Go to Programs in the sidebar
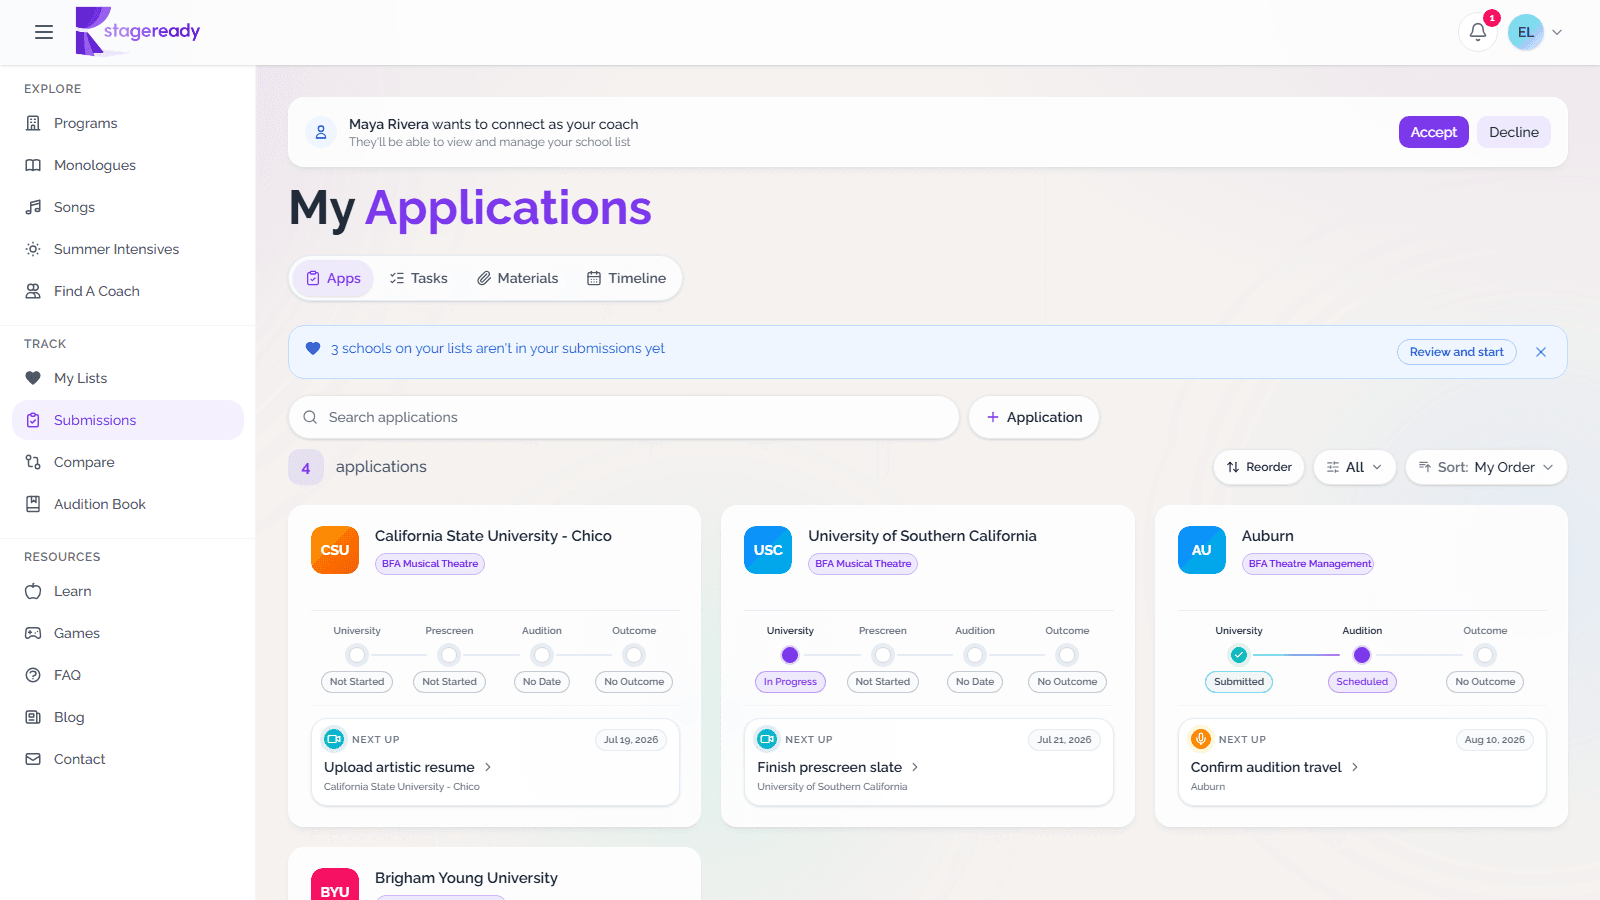 (x=128, y=123)
